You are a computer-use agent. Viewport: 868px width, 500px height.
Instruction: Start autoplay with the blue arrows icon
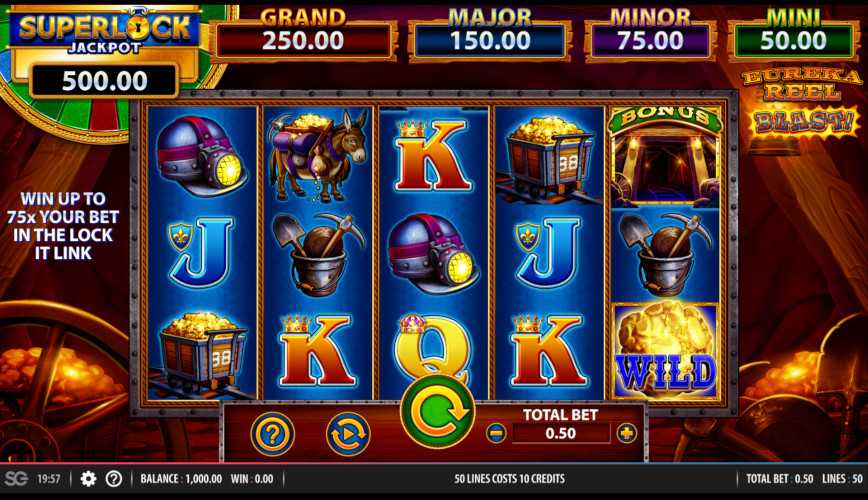coord(348,434)
